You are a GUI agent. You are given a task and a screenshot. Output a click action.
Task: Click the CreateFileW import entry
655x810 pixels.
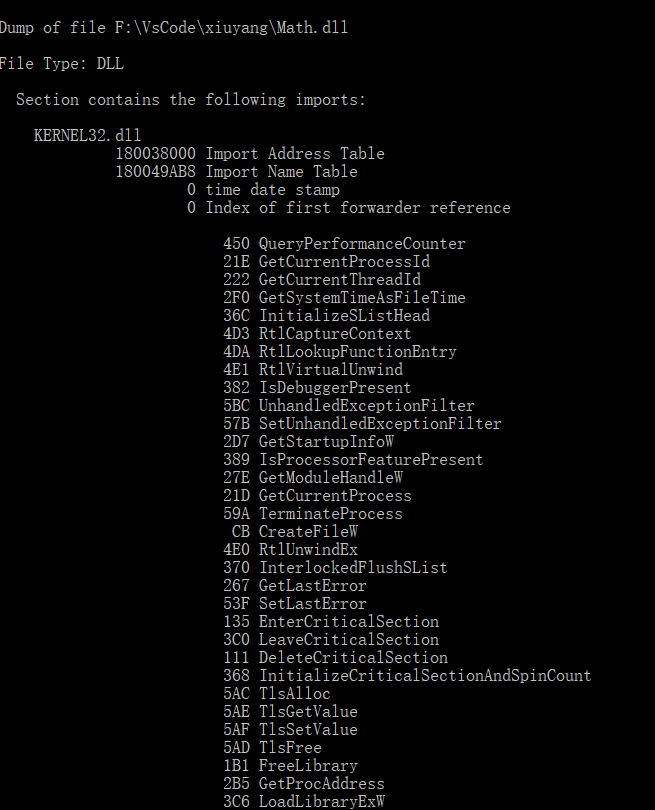click(308, 532)
